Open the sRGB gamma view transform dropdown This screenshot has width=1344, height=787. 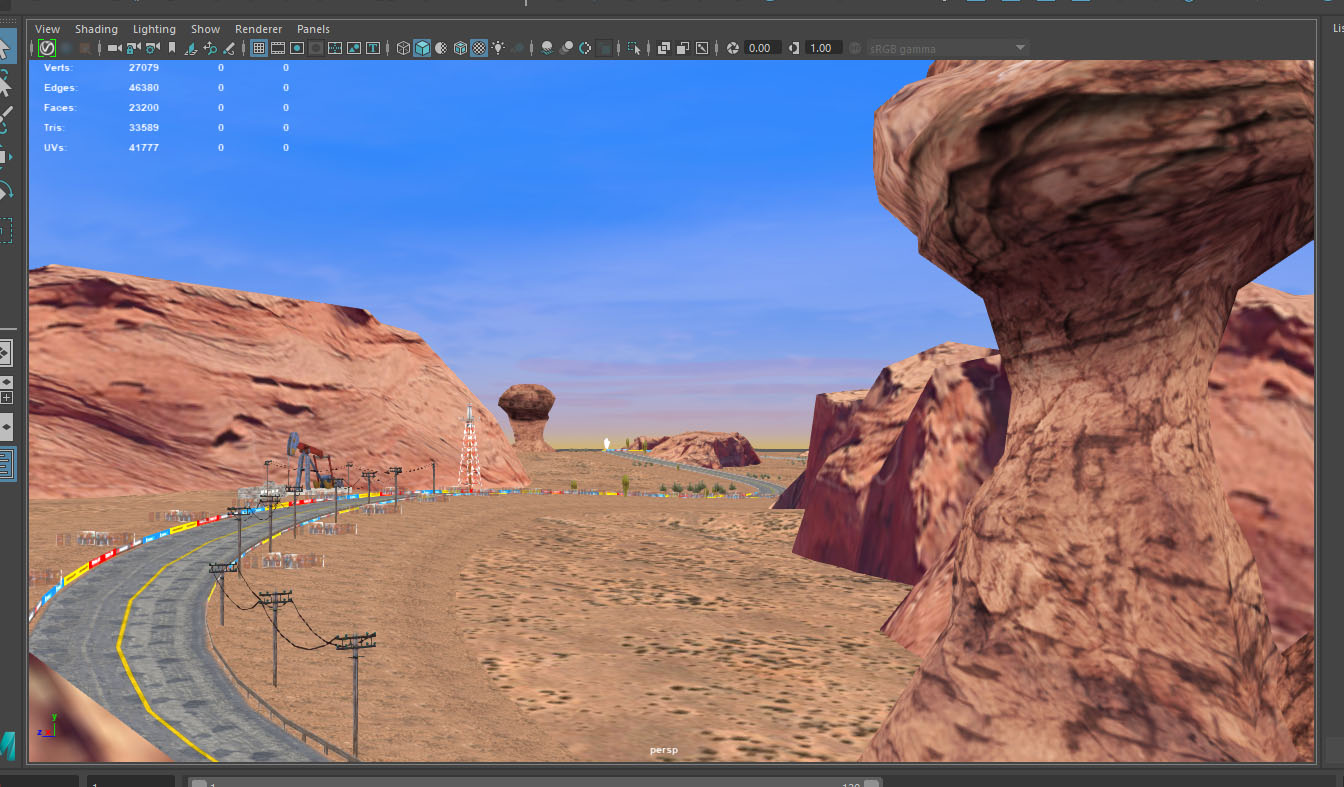tap(947, 48)
